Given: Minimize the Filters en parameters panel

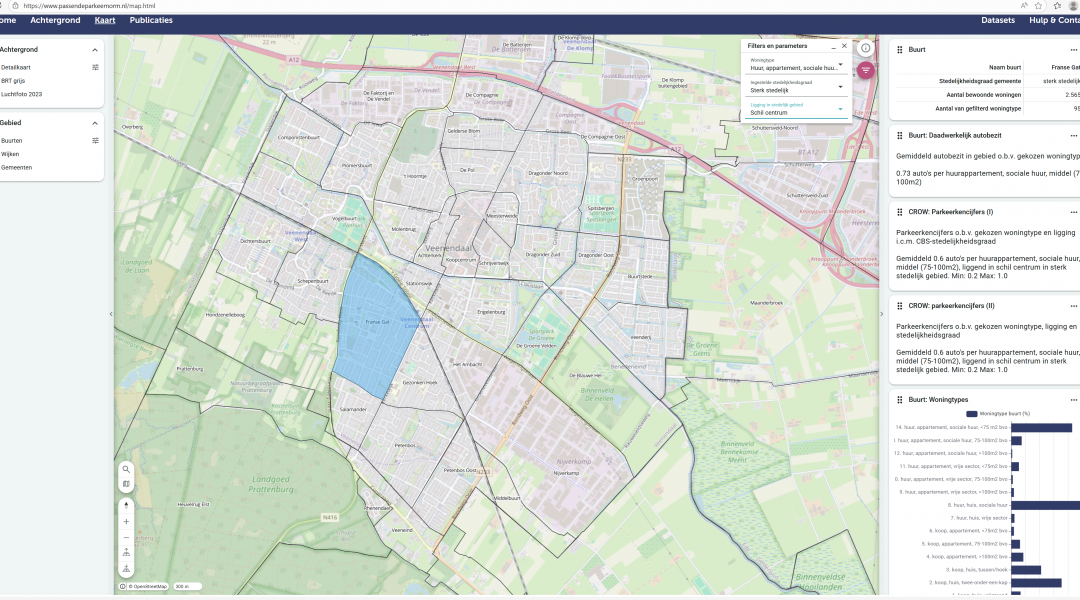Looking at the screenshot, I should (833, 46).
